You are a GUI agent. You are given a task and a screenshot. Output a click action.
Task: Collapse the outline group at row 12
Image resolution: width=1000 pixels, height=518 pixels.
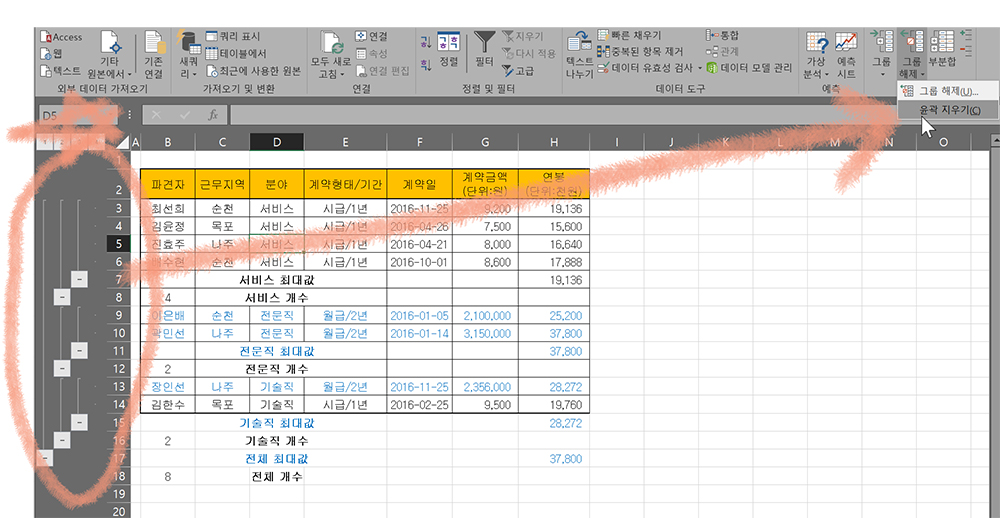(61, 367)
